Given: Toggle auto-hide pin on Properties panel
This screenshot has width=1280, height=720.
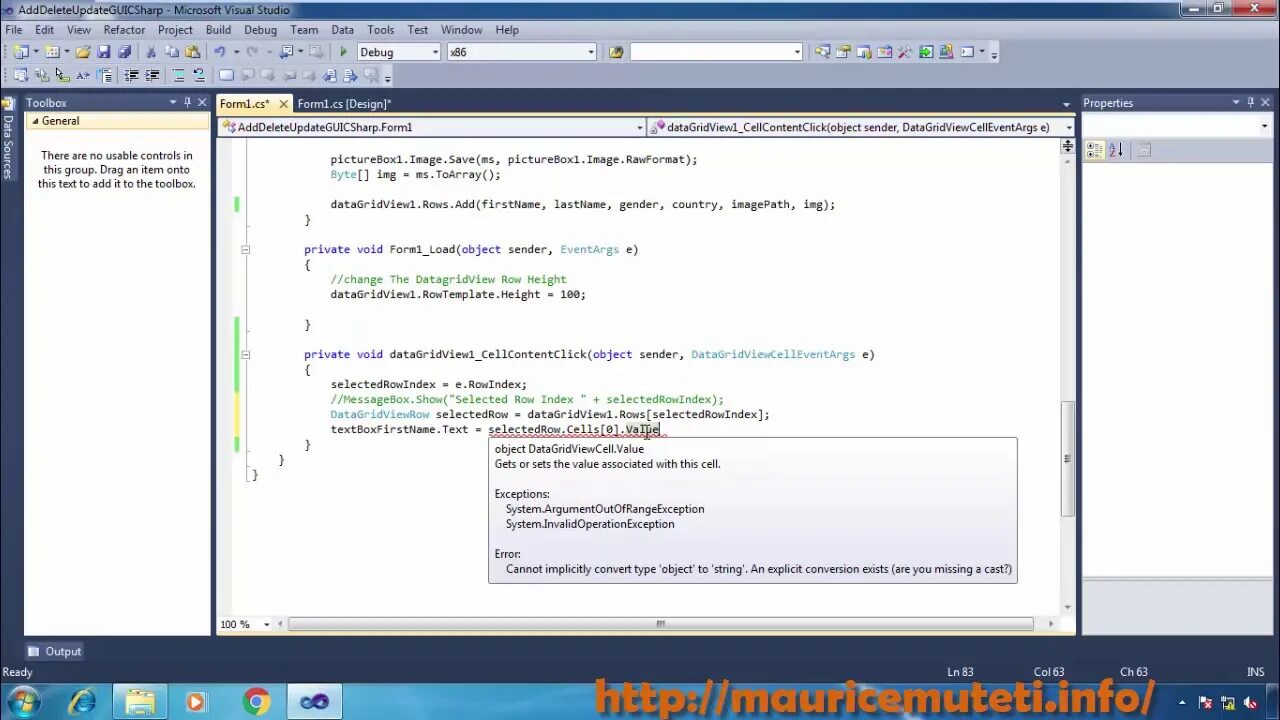Looking at the screenshot, I should pyautogui.click(x=1250, y=102).
